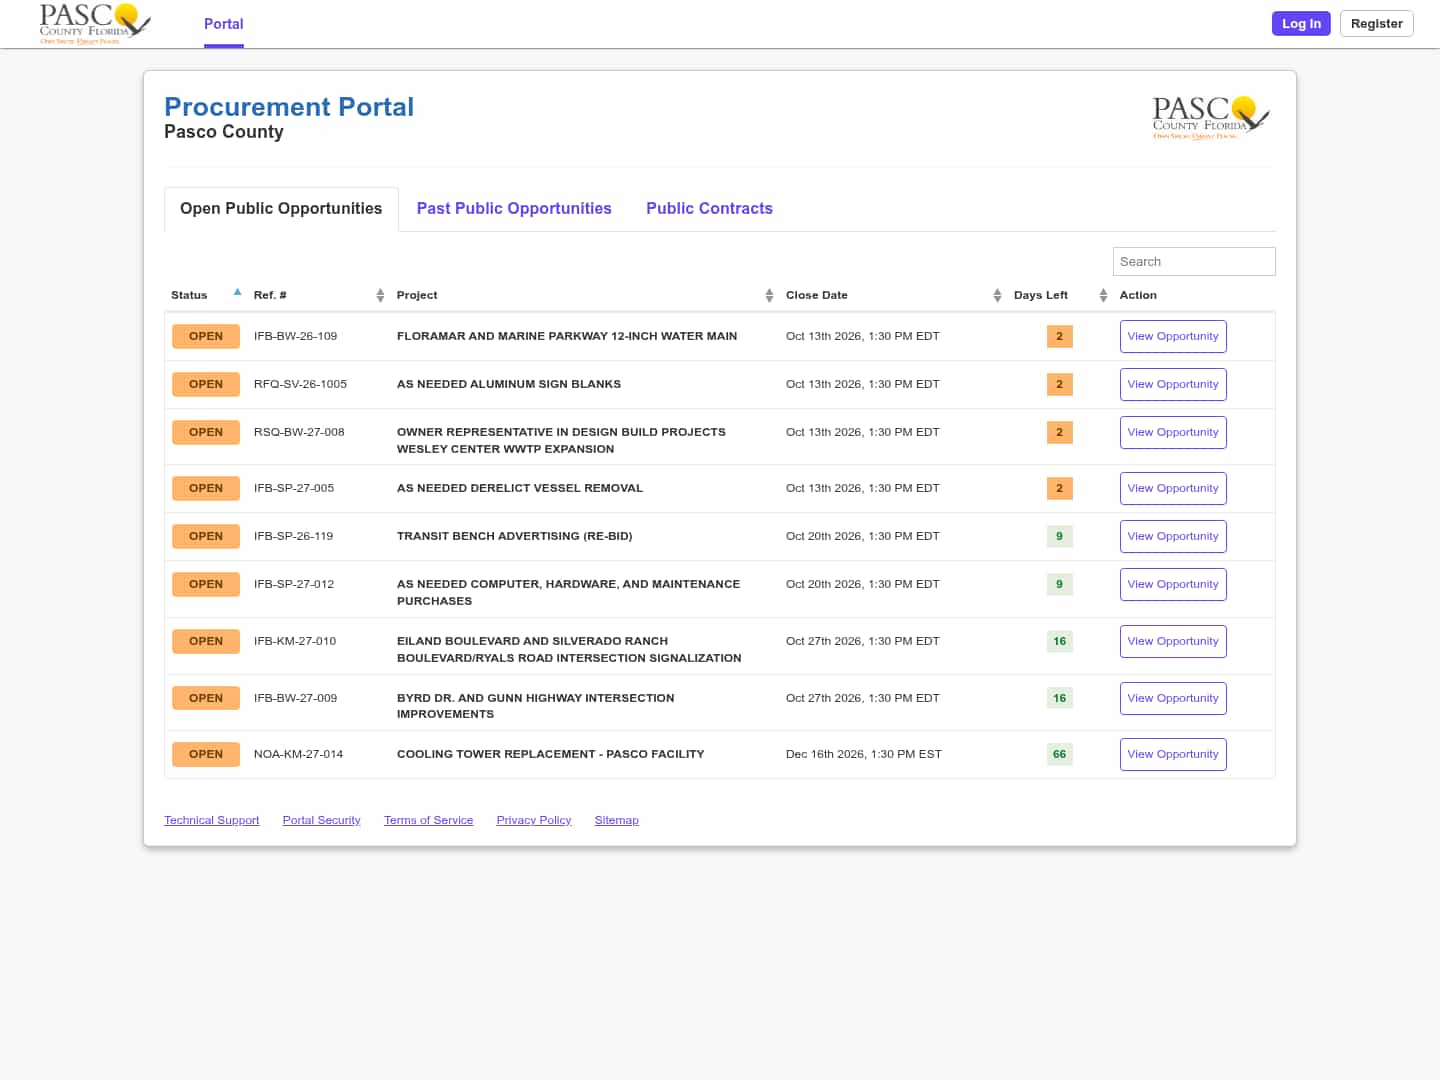
Task: Open the Privacy Policy link
Action: click(x=534, y=820)
